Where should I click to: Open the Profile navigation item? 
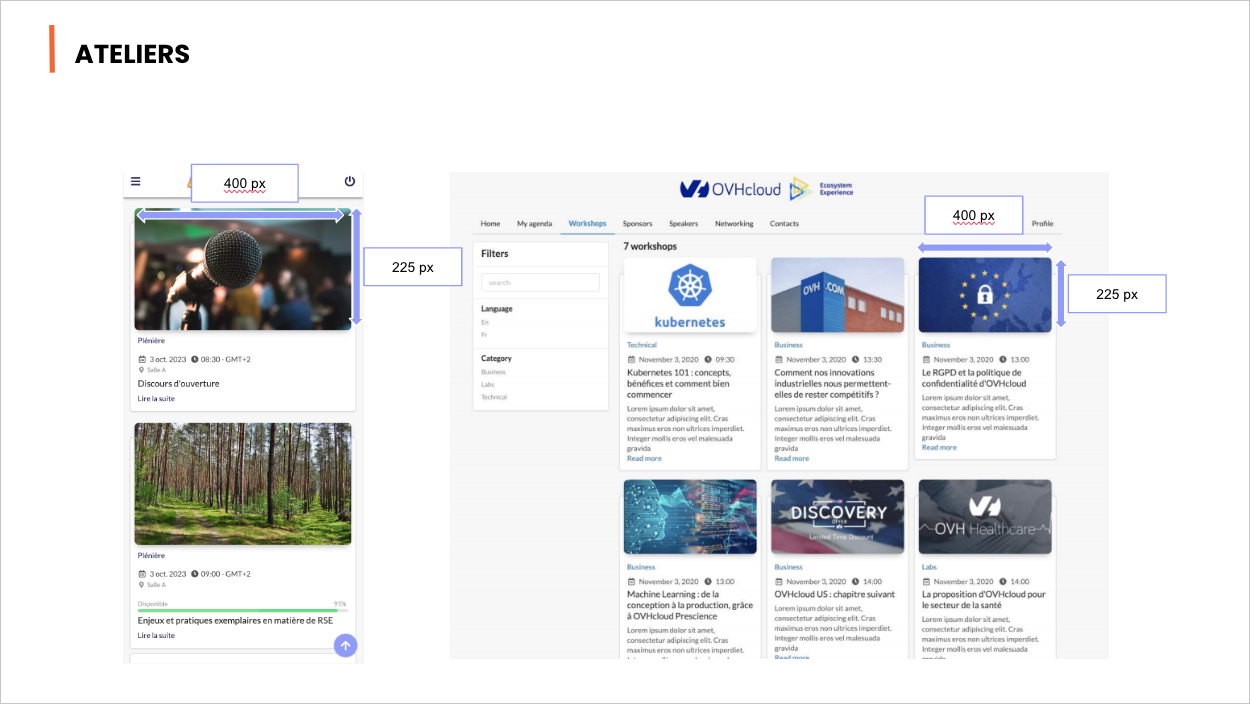pos(1042,224)
